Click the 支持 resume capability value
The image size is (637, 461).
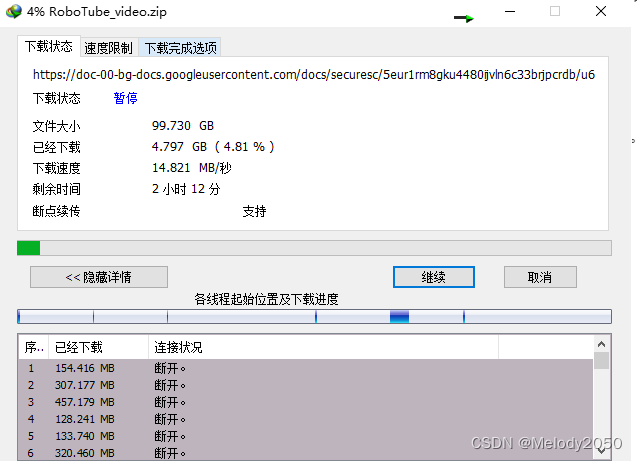click(x=254, y=211)
